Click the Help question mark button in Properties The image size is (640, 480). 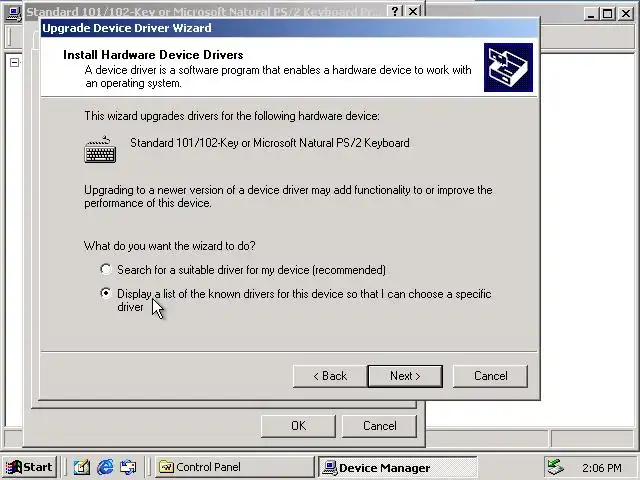pyautogui.click(x=395, y=11)
